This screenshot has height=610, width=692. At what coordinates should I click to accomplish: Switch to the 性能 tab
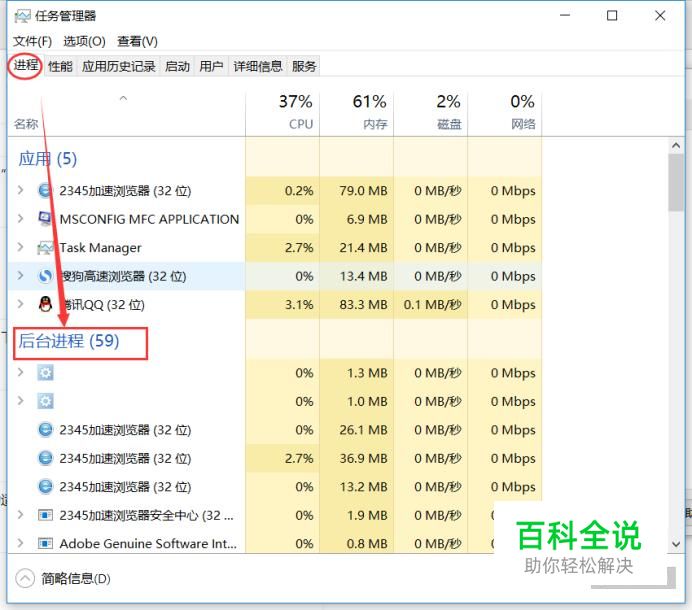coord(60,67)
